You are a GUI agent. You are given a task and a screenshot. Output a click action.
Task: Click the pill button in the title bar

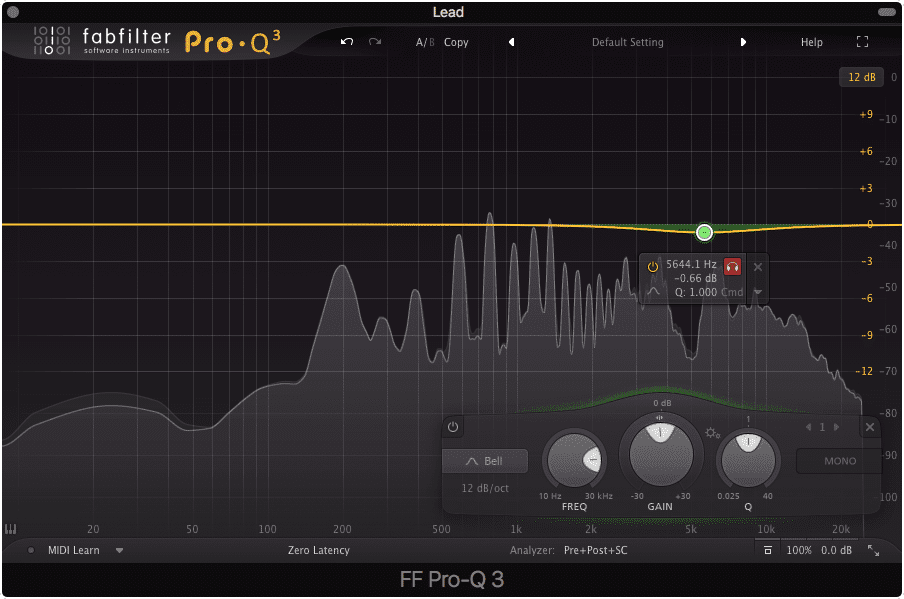(x=886, y=12)
